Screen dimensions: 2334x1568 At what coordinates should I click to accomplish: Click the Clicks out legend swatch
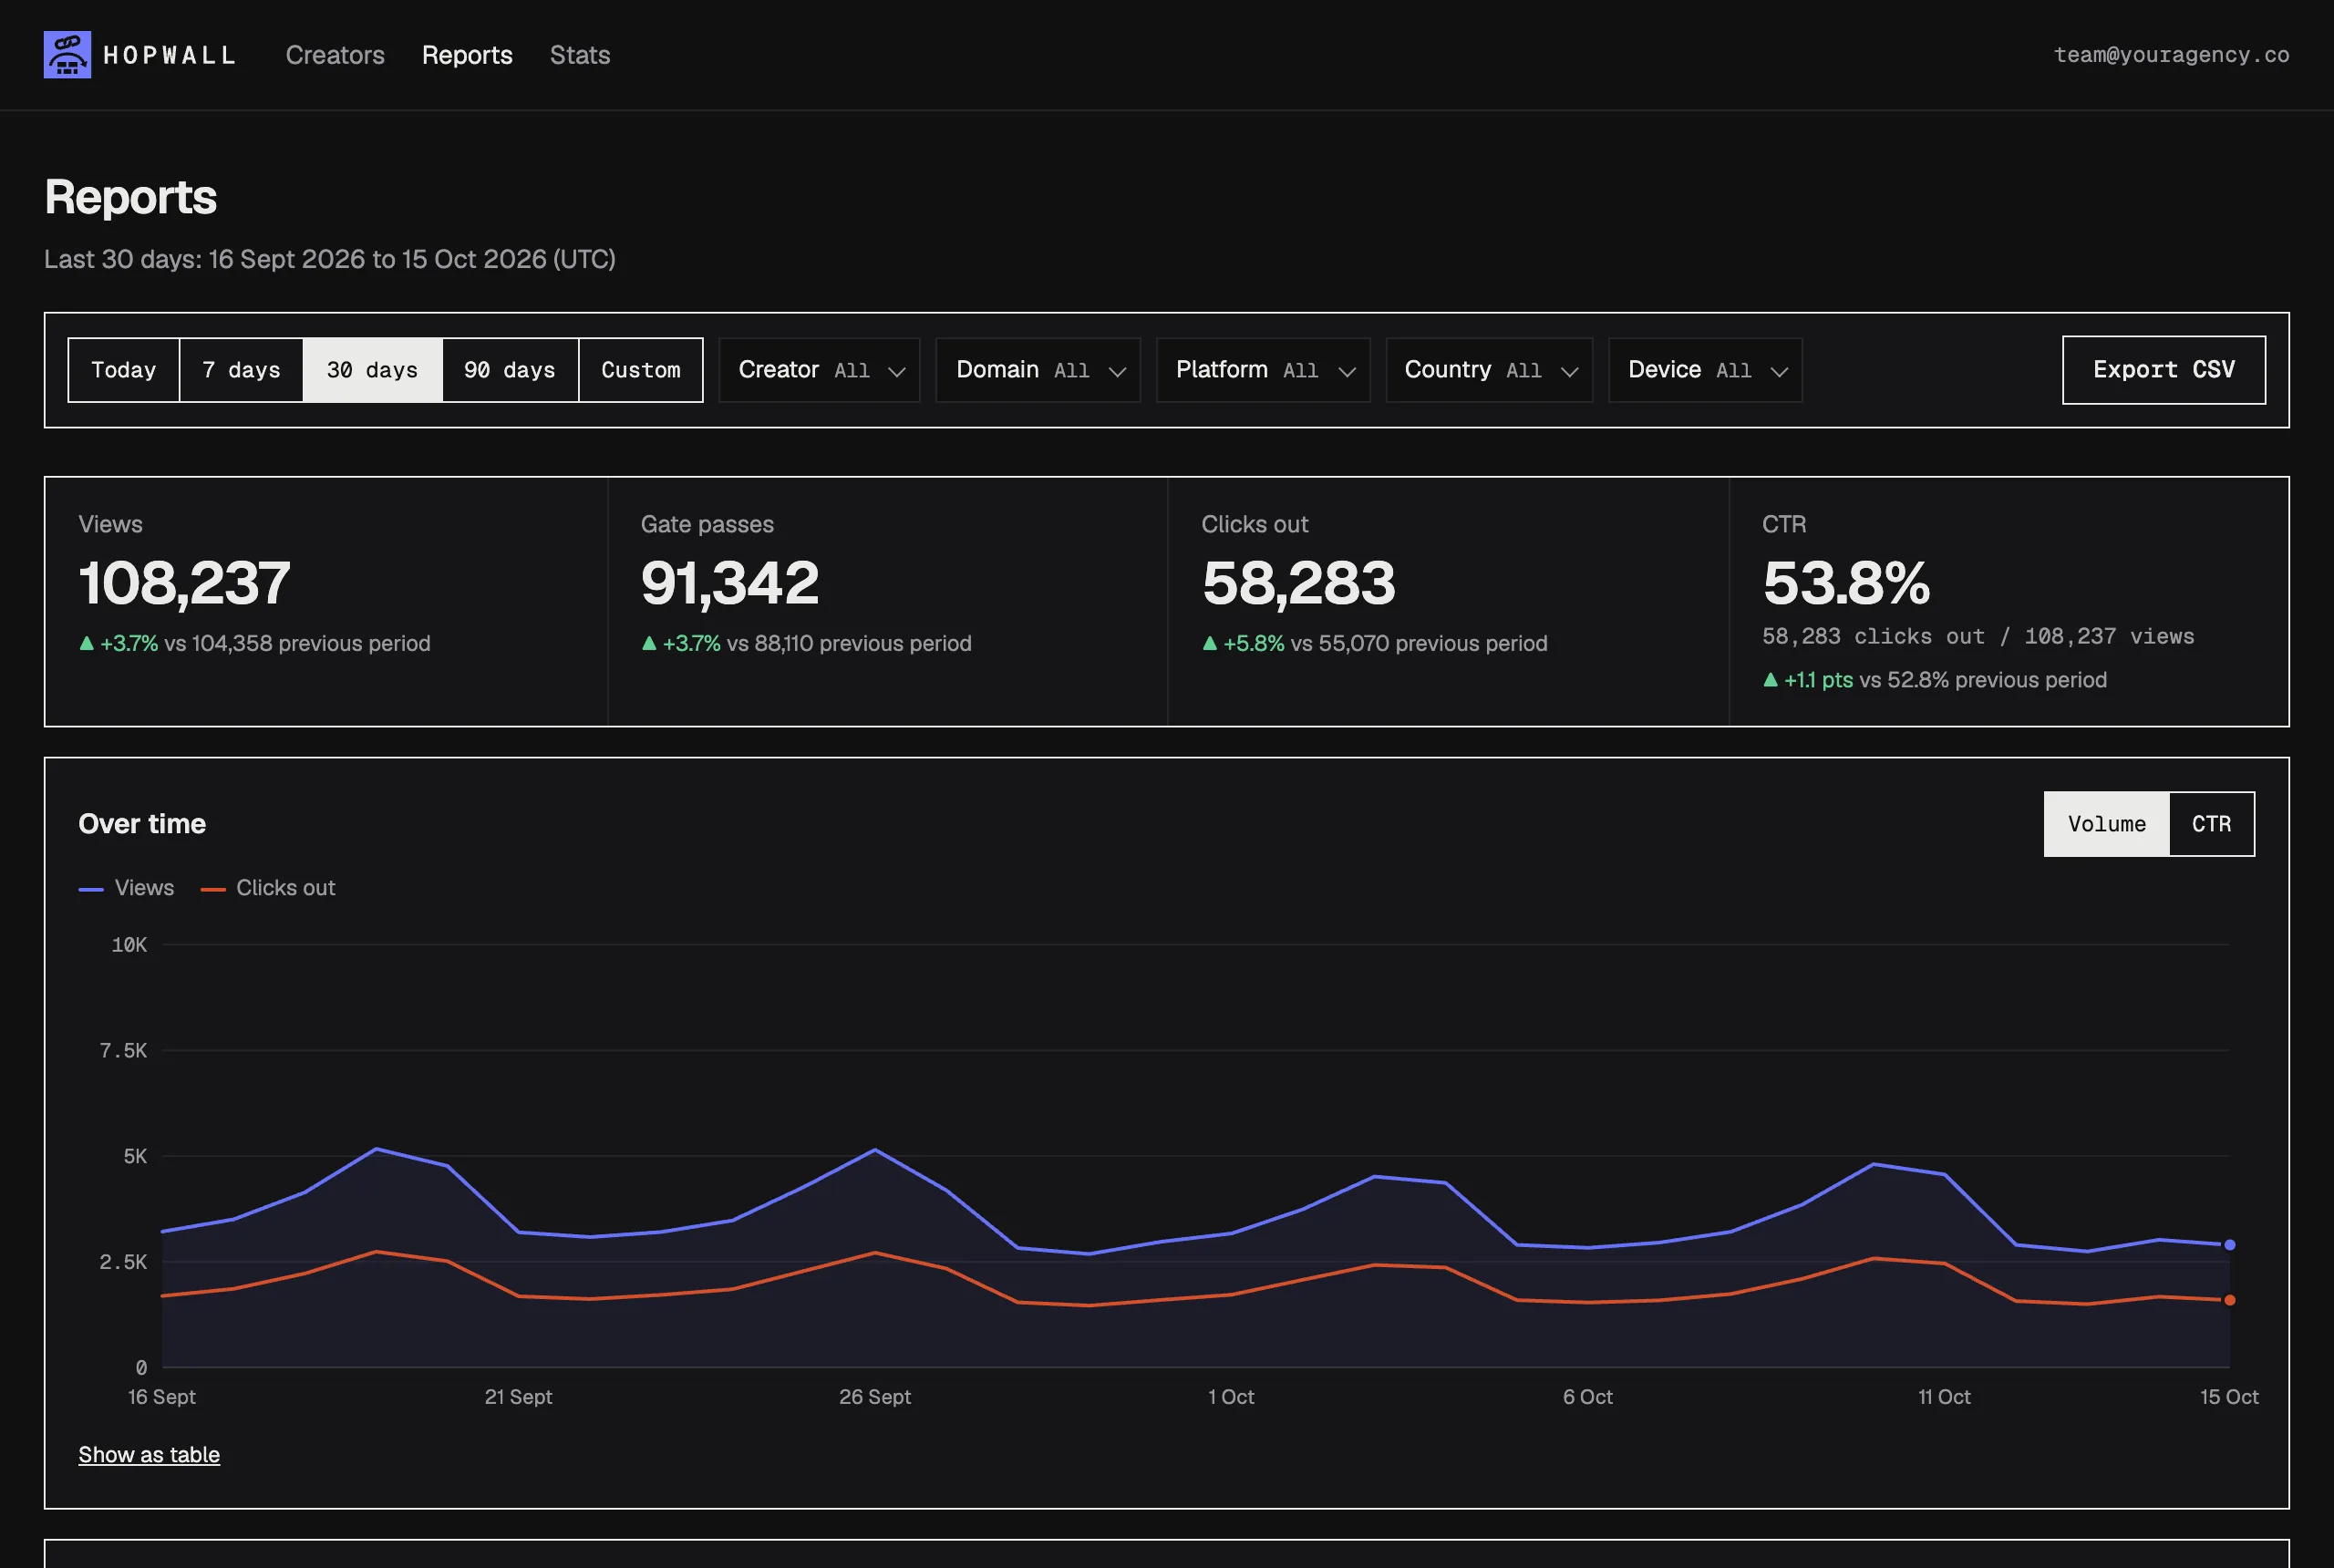(x=213, y=889)
